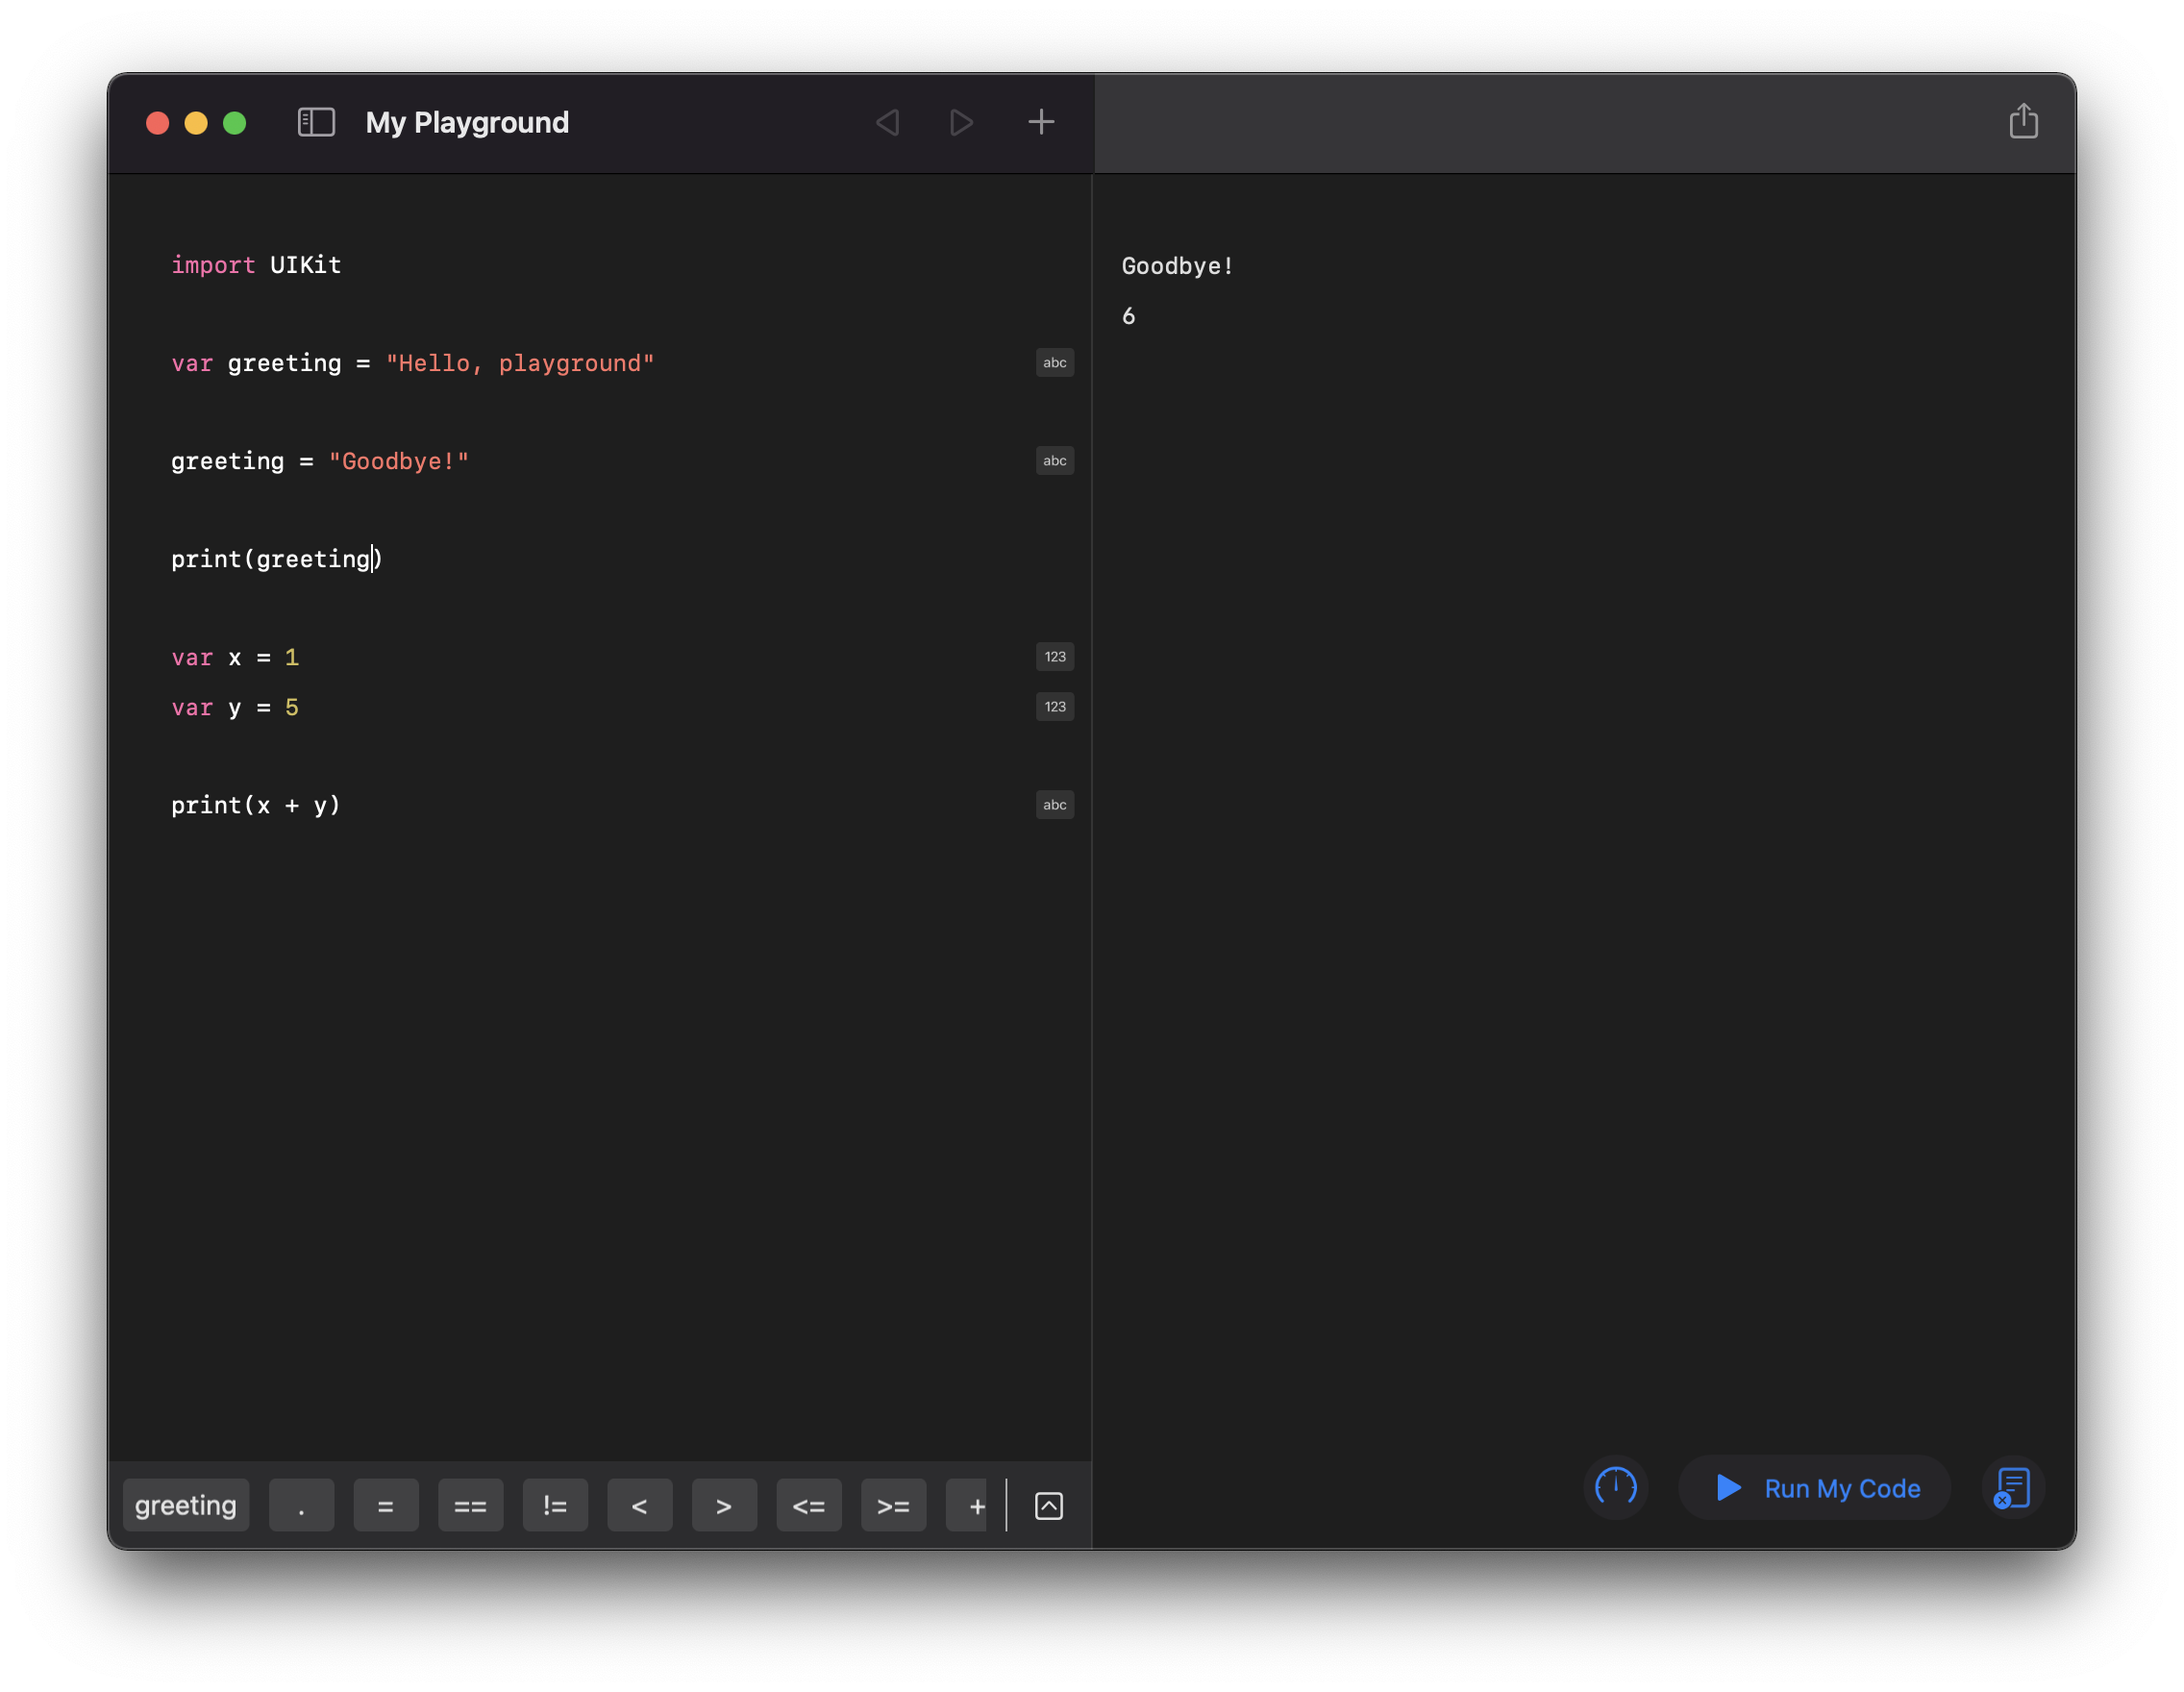2184x1692 pixels.
Task: View 123 result for var x line
Action: tap(1055, 657)
